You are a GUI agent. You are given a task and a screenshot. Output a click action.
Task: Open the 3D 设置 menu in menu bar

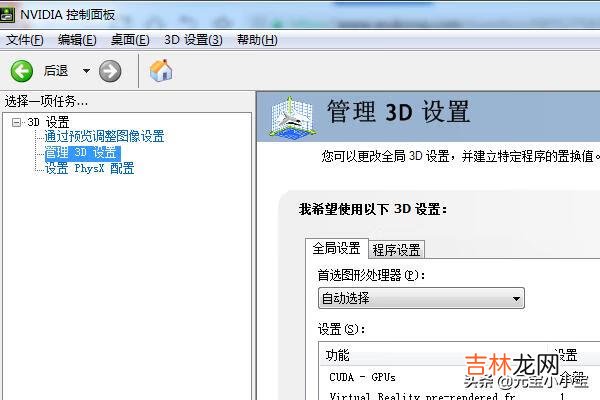pyautogui.click(x=193, y=40)
